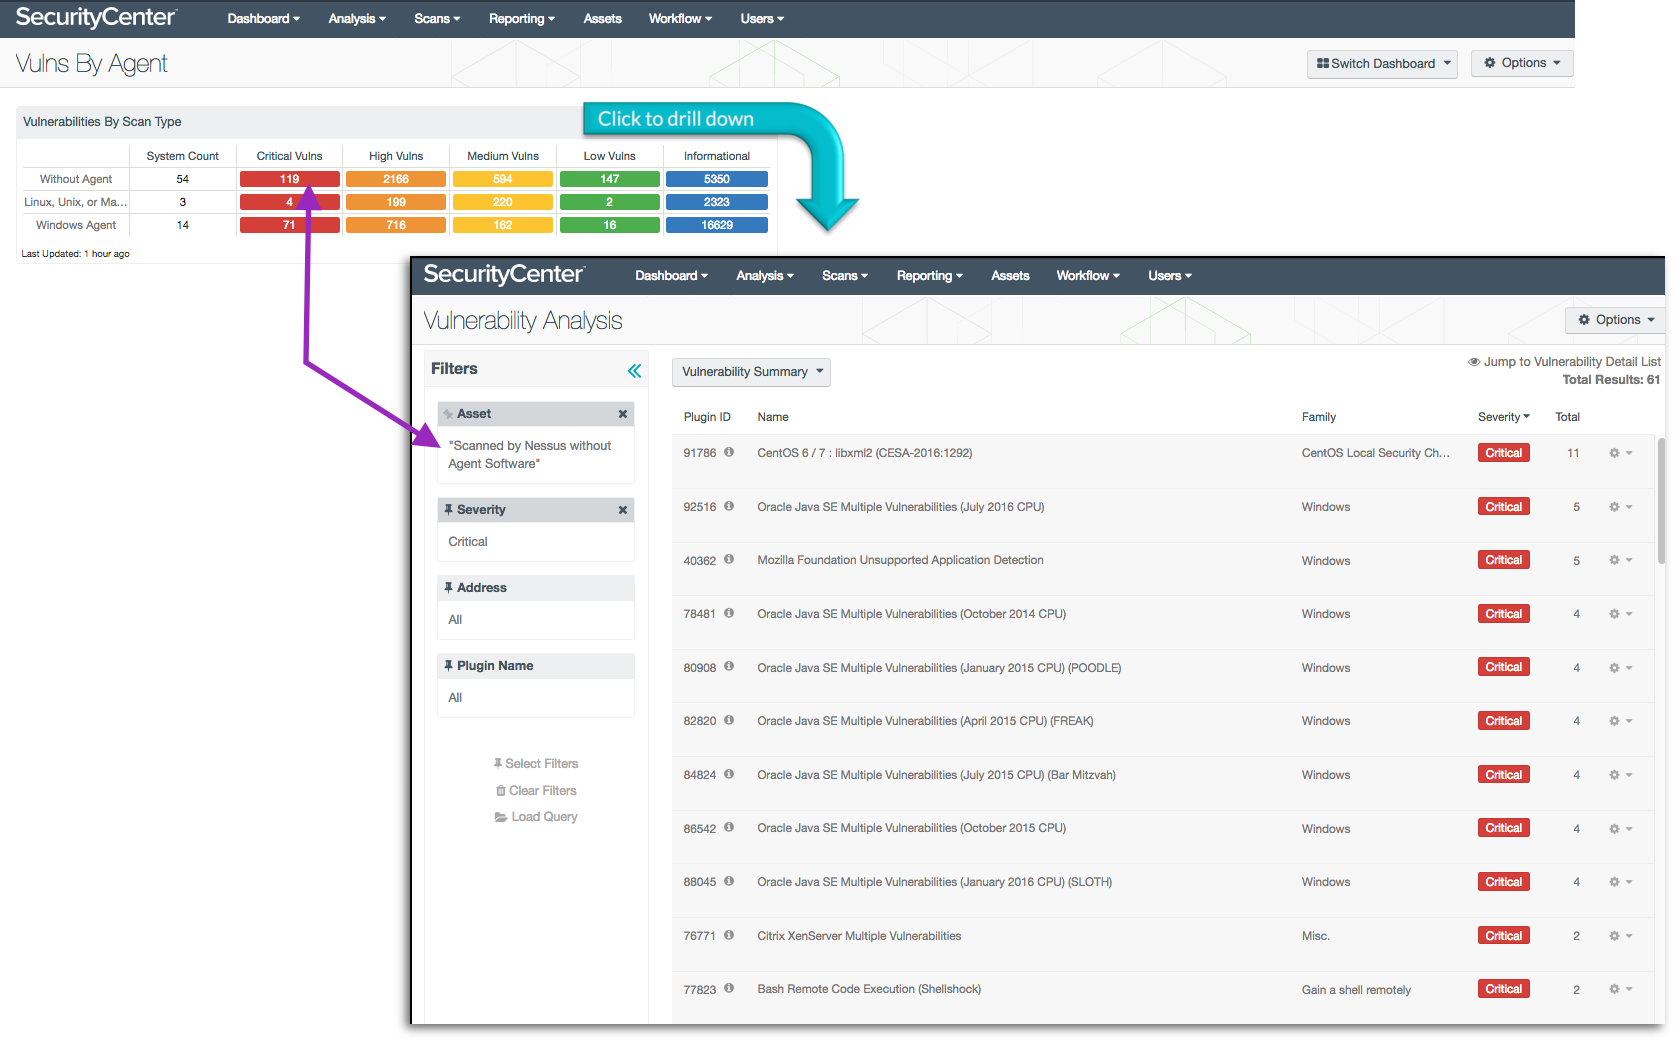Click info icon next to plugin 40362
Screen dimensions: 1676x1043
click(729, 559)
